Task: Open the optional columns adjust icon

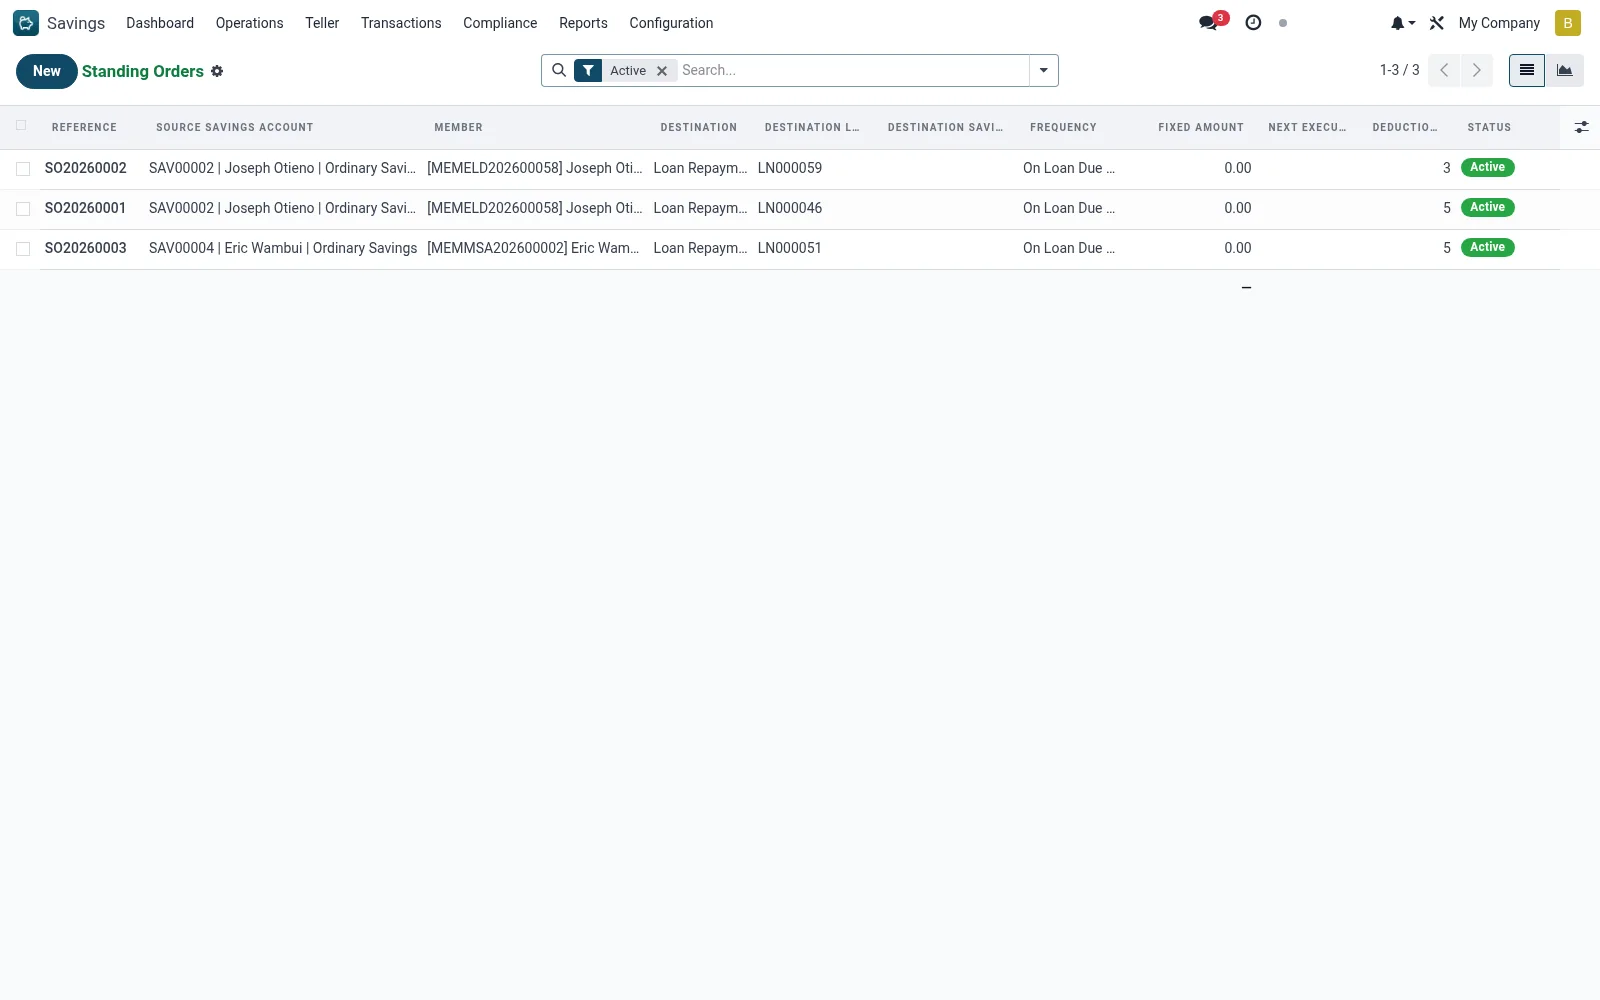Action: tap(1581, 127)
